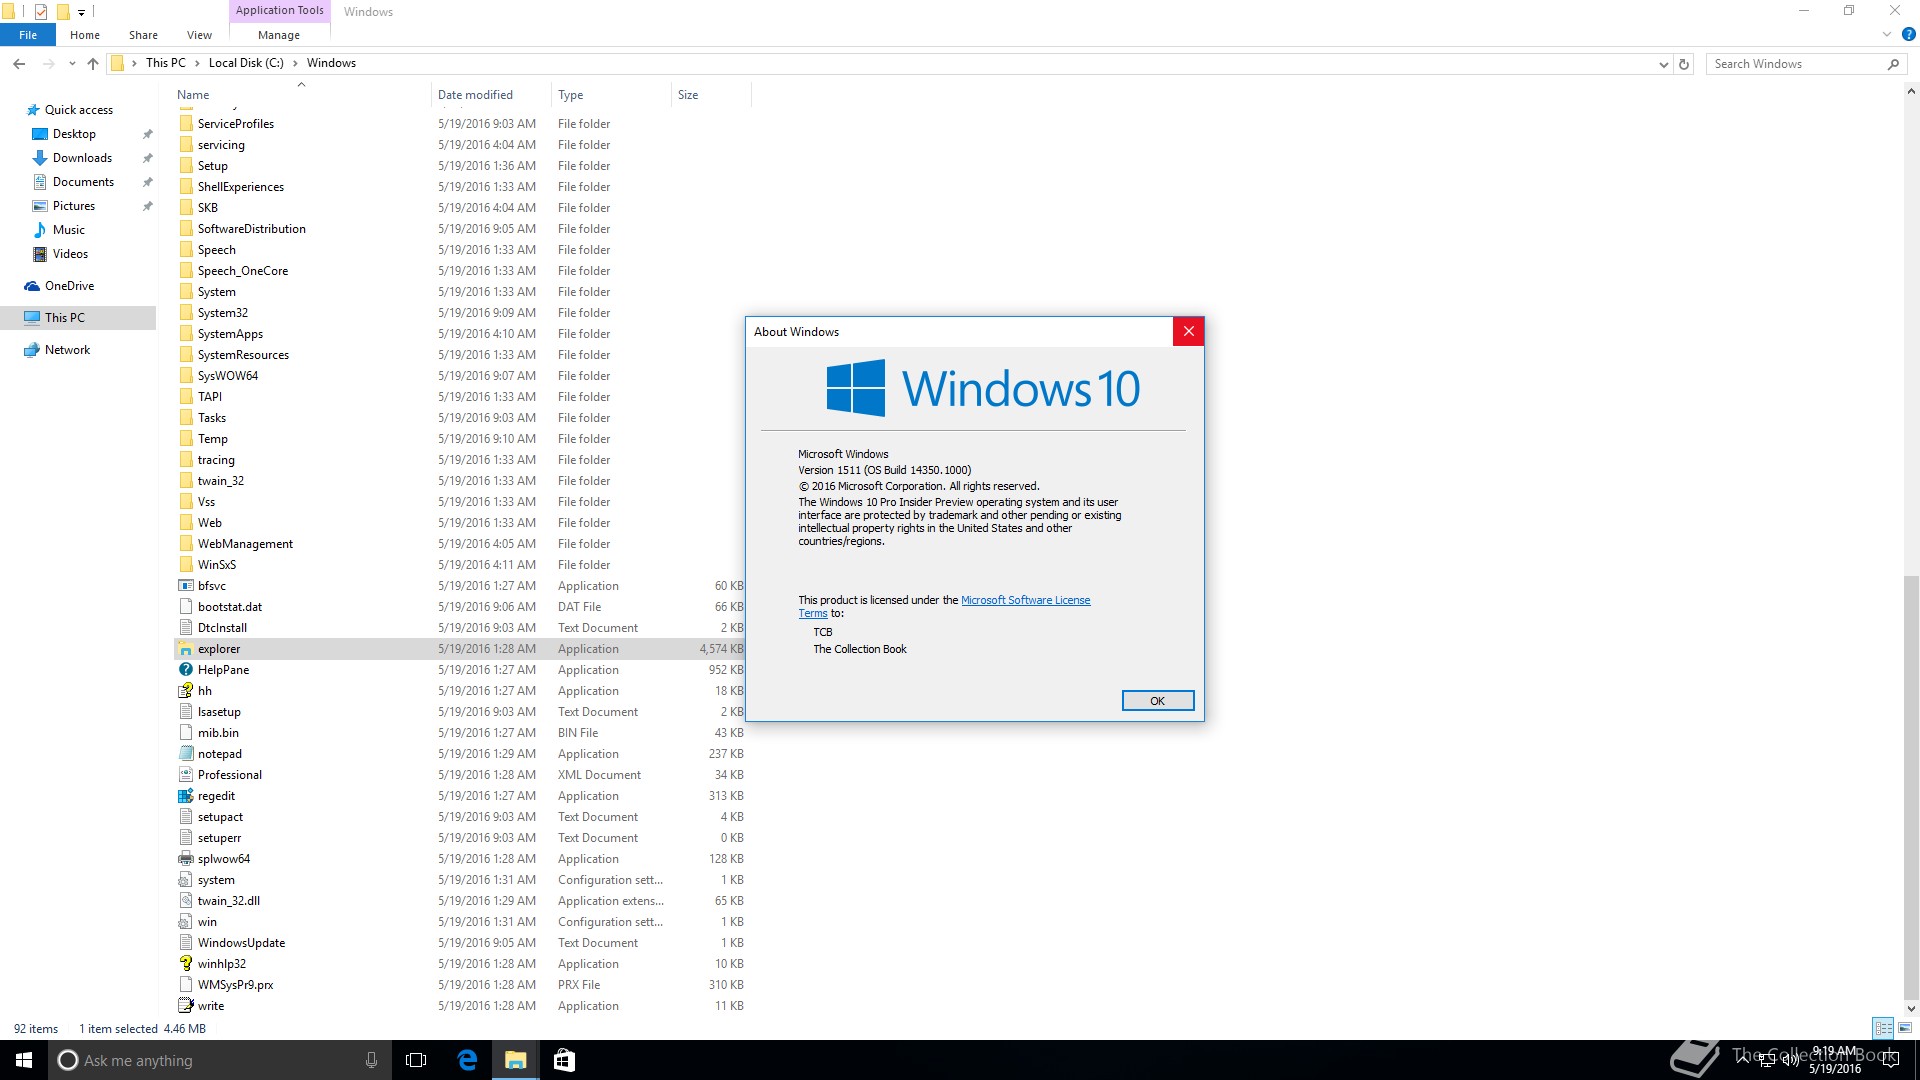Expand the This PC breadcrumb chevron

[x=197, y=63]
